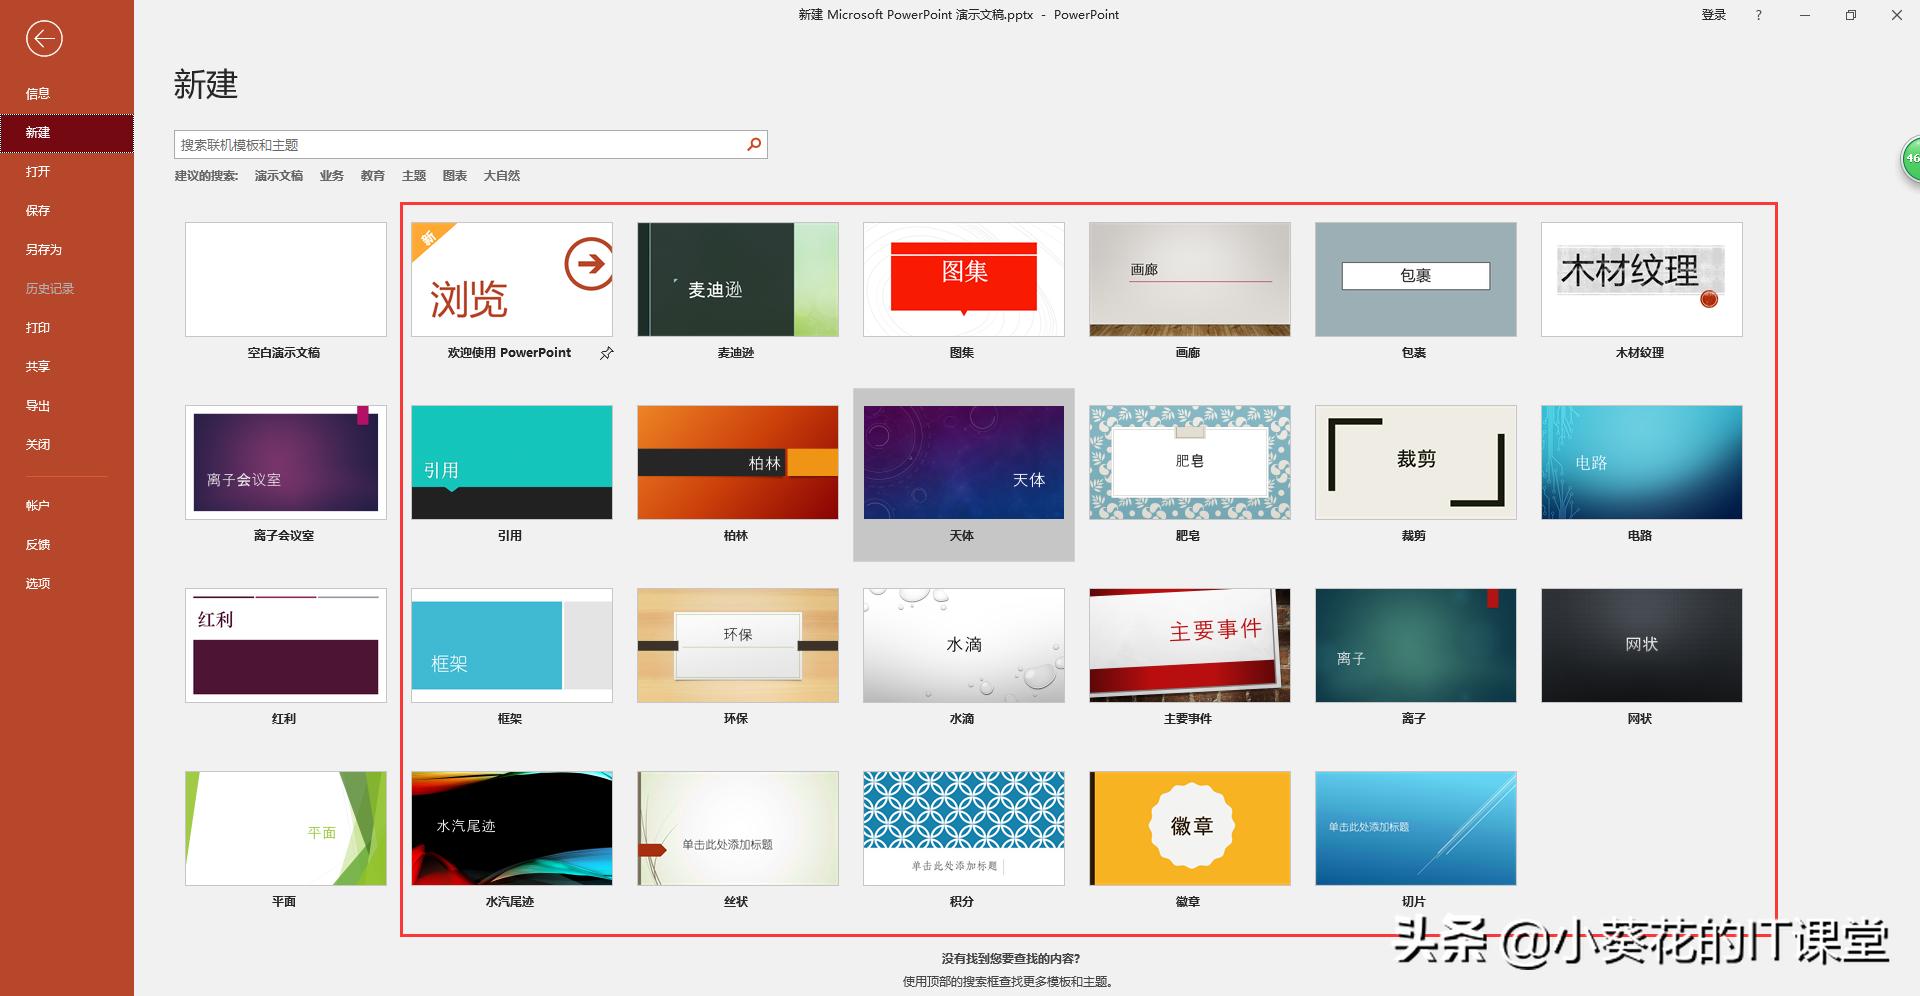Select the 柏林 theme thumbnail
Screen dimensions: 1920x996
[x=738, y=462]
